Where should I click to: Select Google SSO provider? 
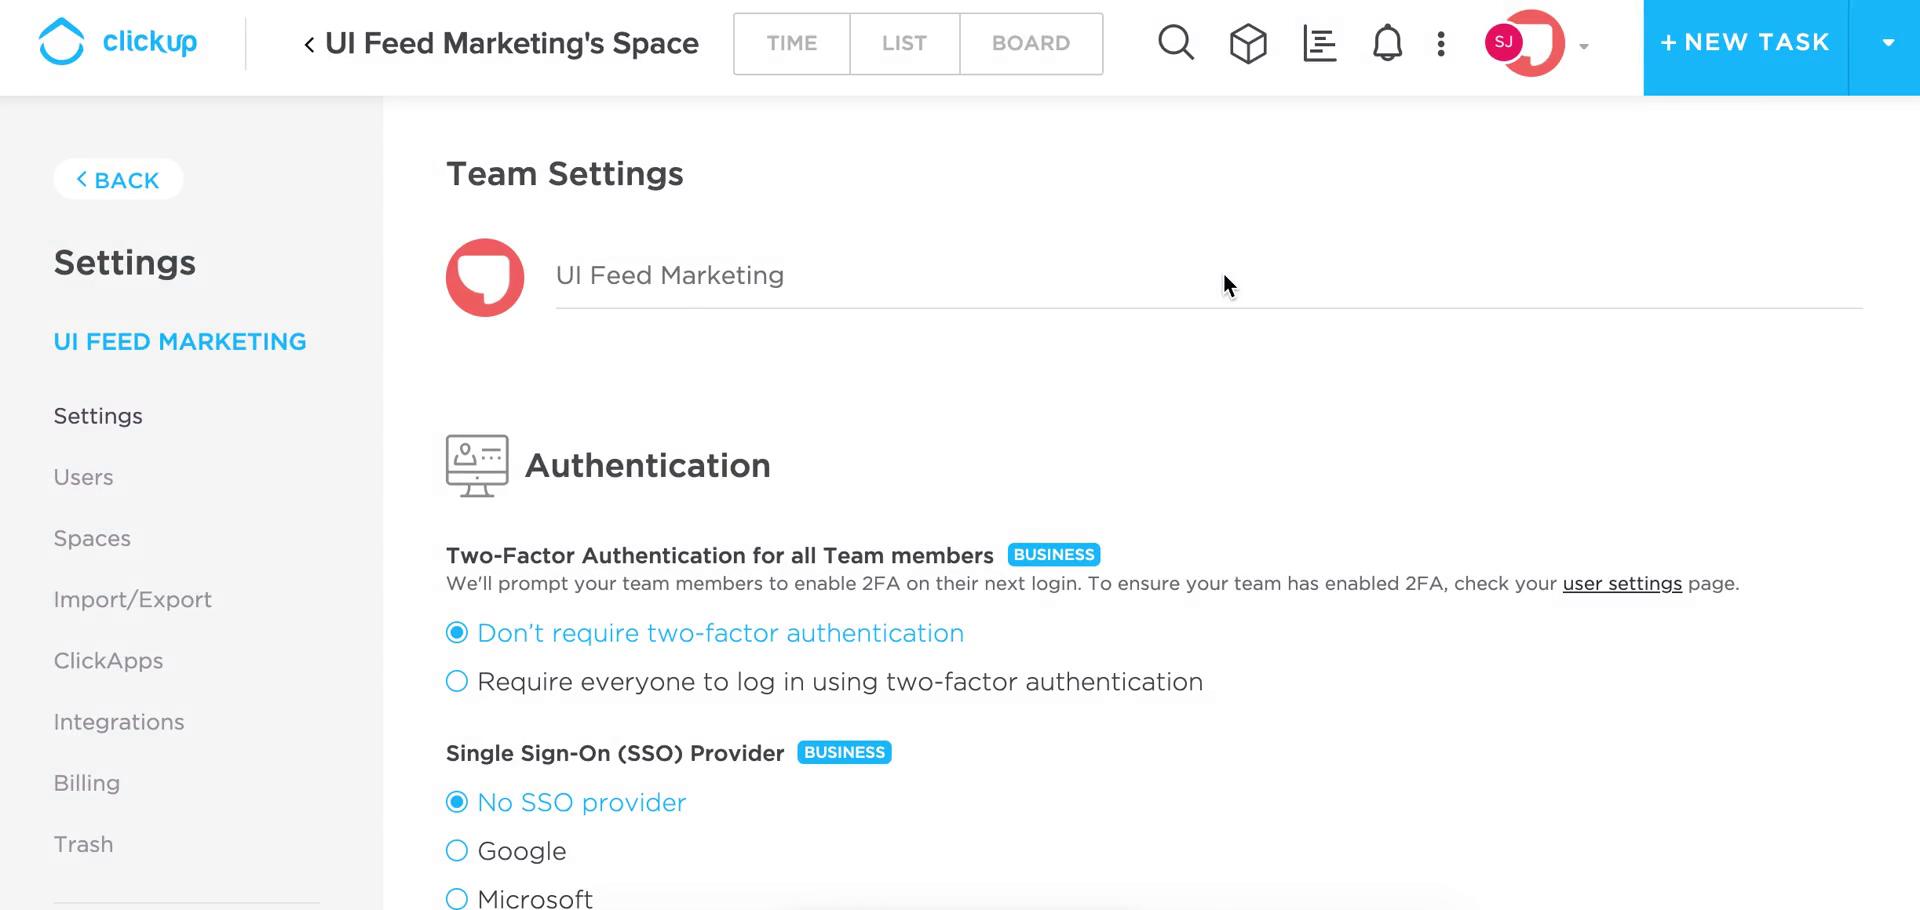click(506, 852)
